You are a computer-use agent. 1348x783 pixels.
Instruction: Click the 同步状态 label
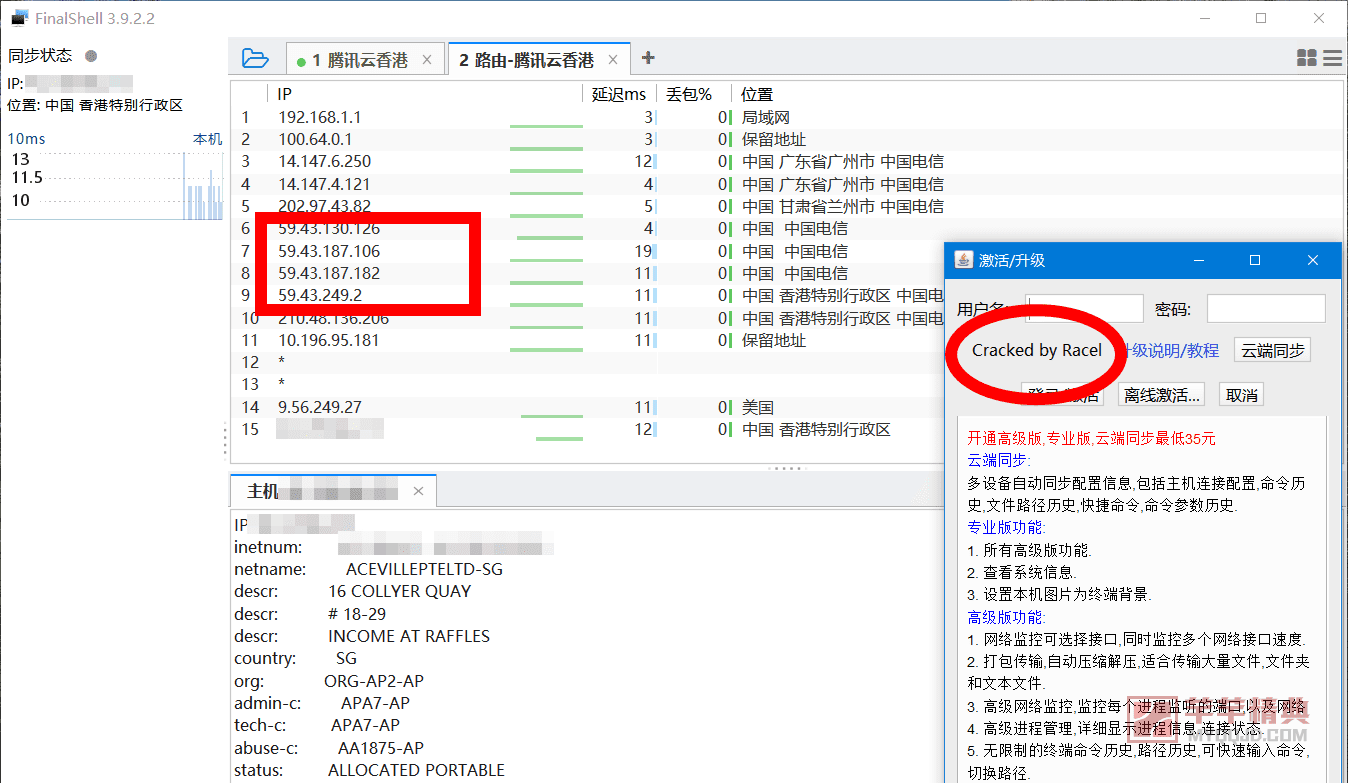(x=40, y=56)
